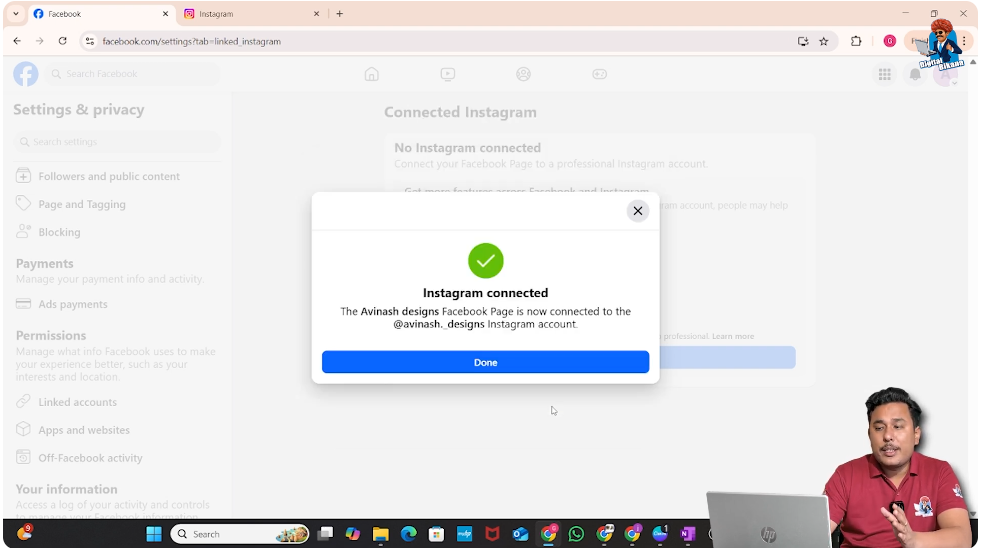Image resolution: width=983 pixels, height=548 pixels.
Task: Select the Facebook browser tab
Action: tap(100, 14)
